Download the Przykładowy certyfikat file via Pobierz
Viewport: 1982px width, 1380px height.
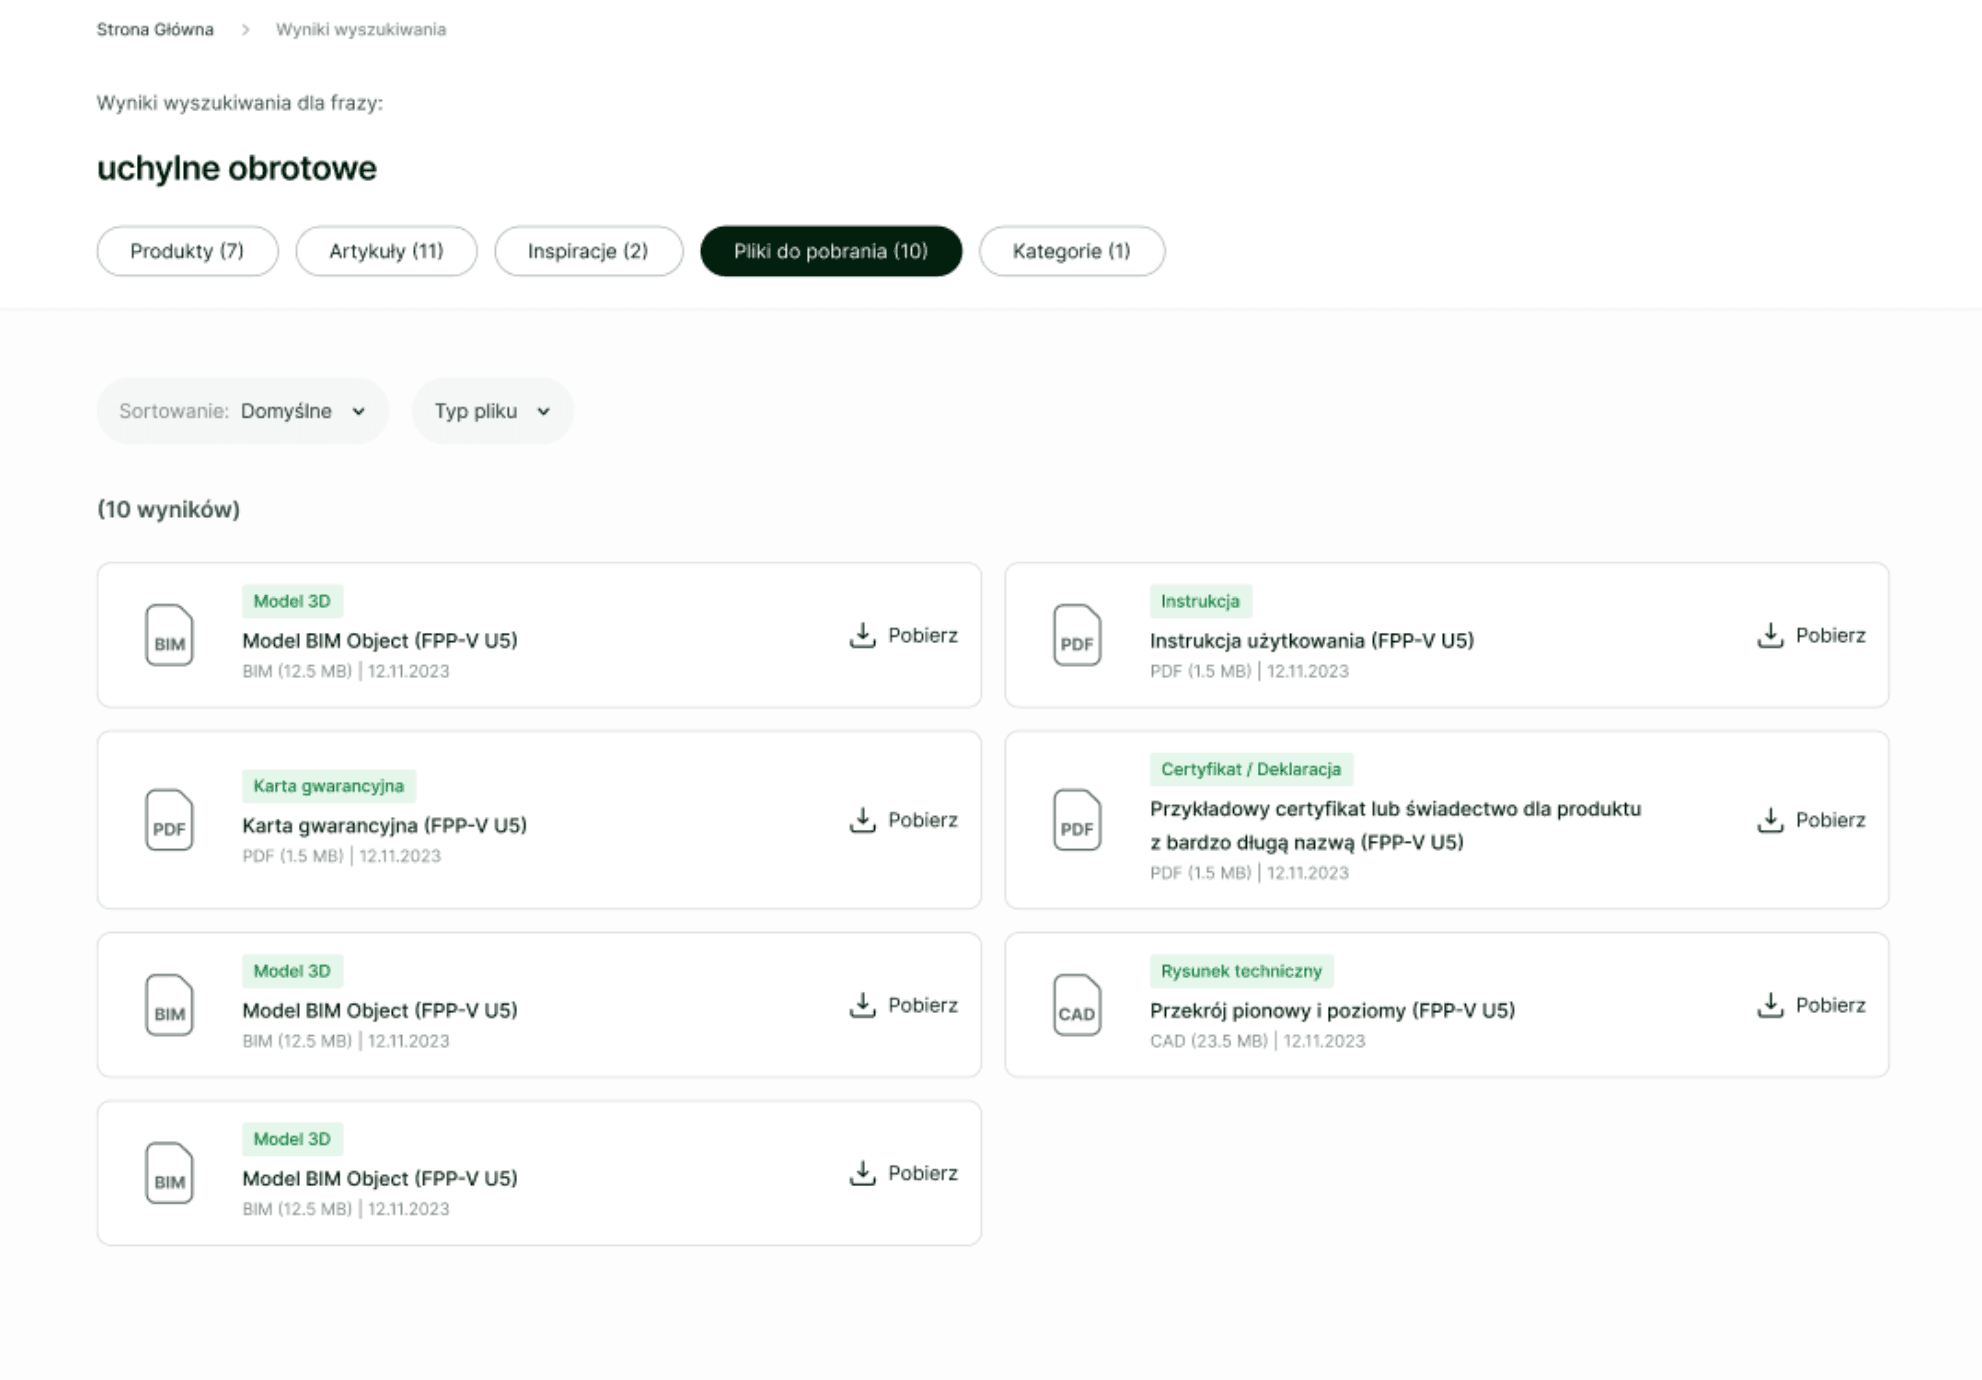(1811, 820)
